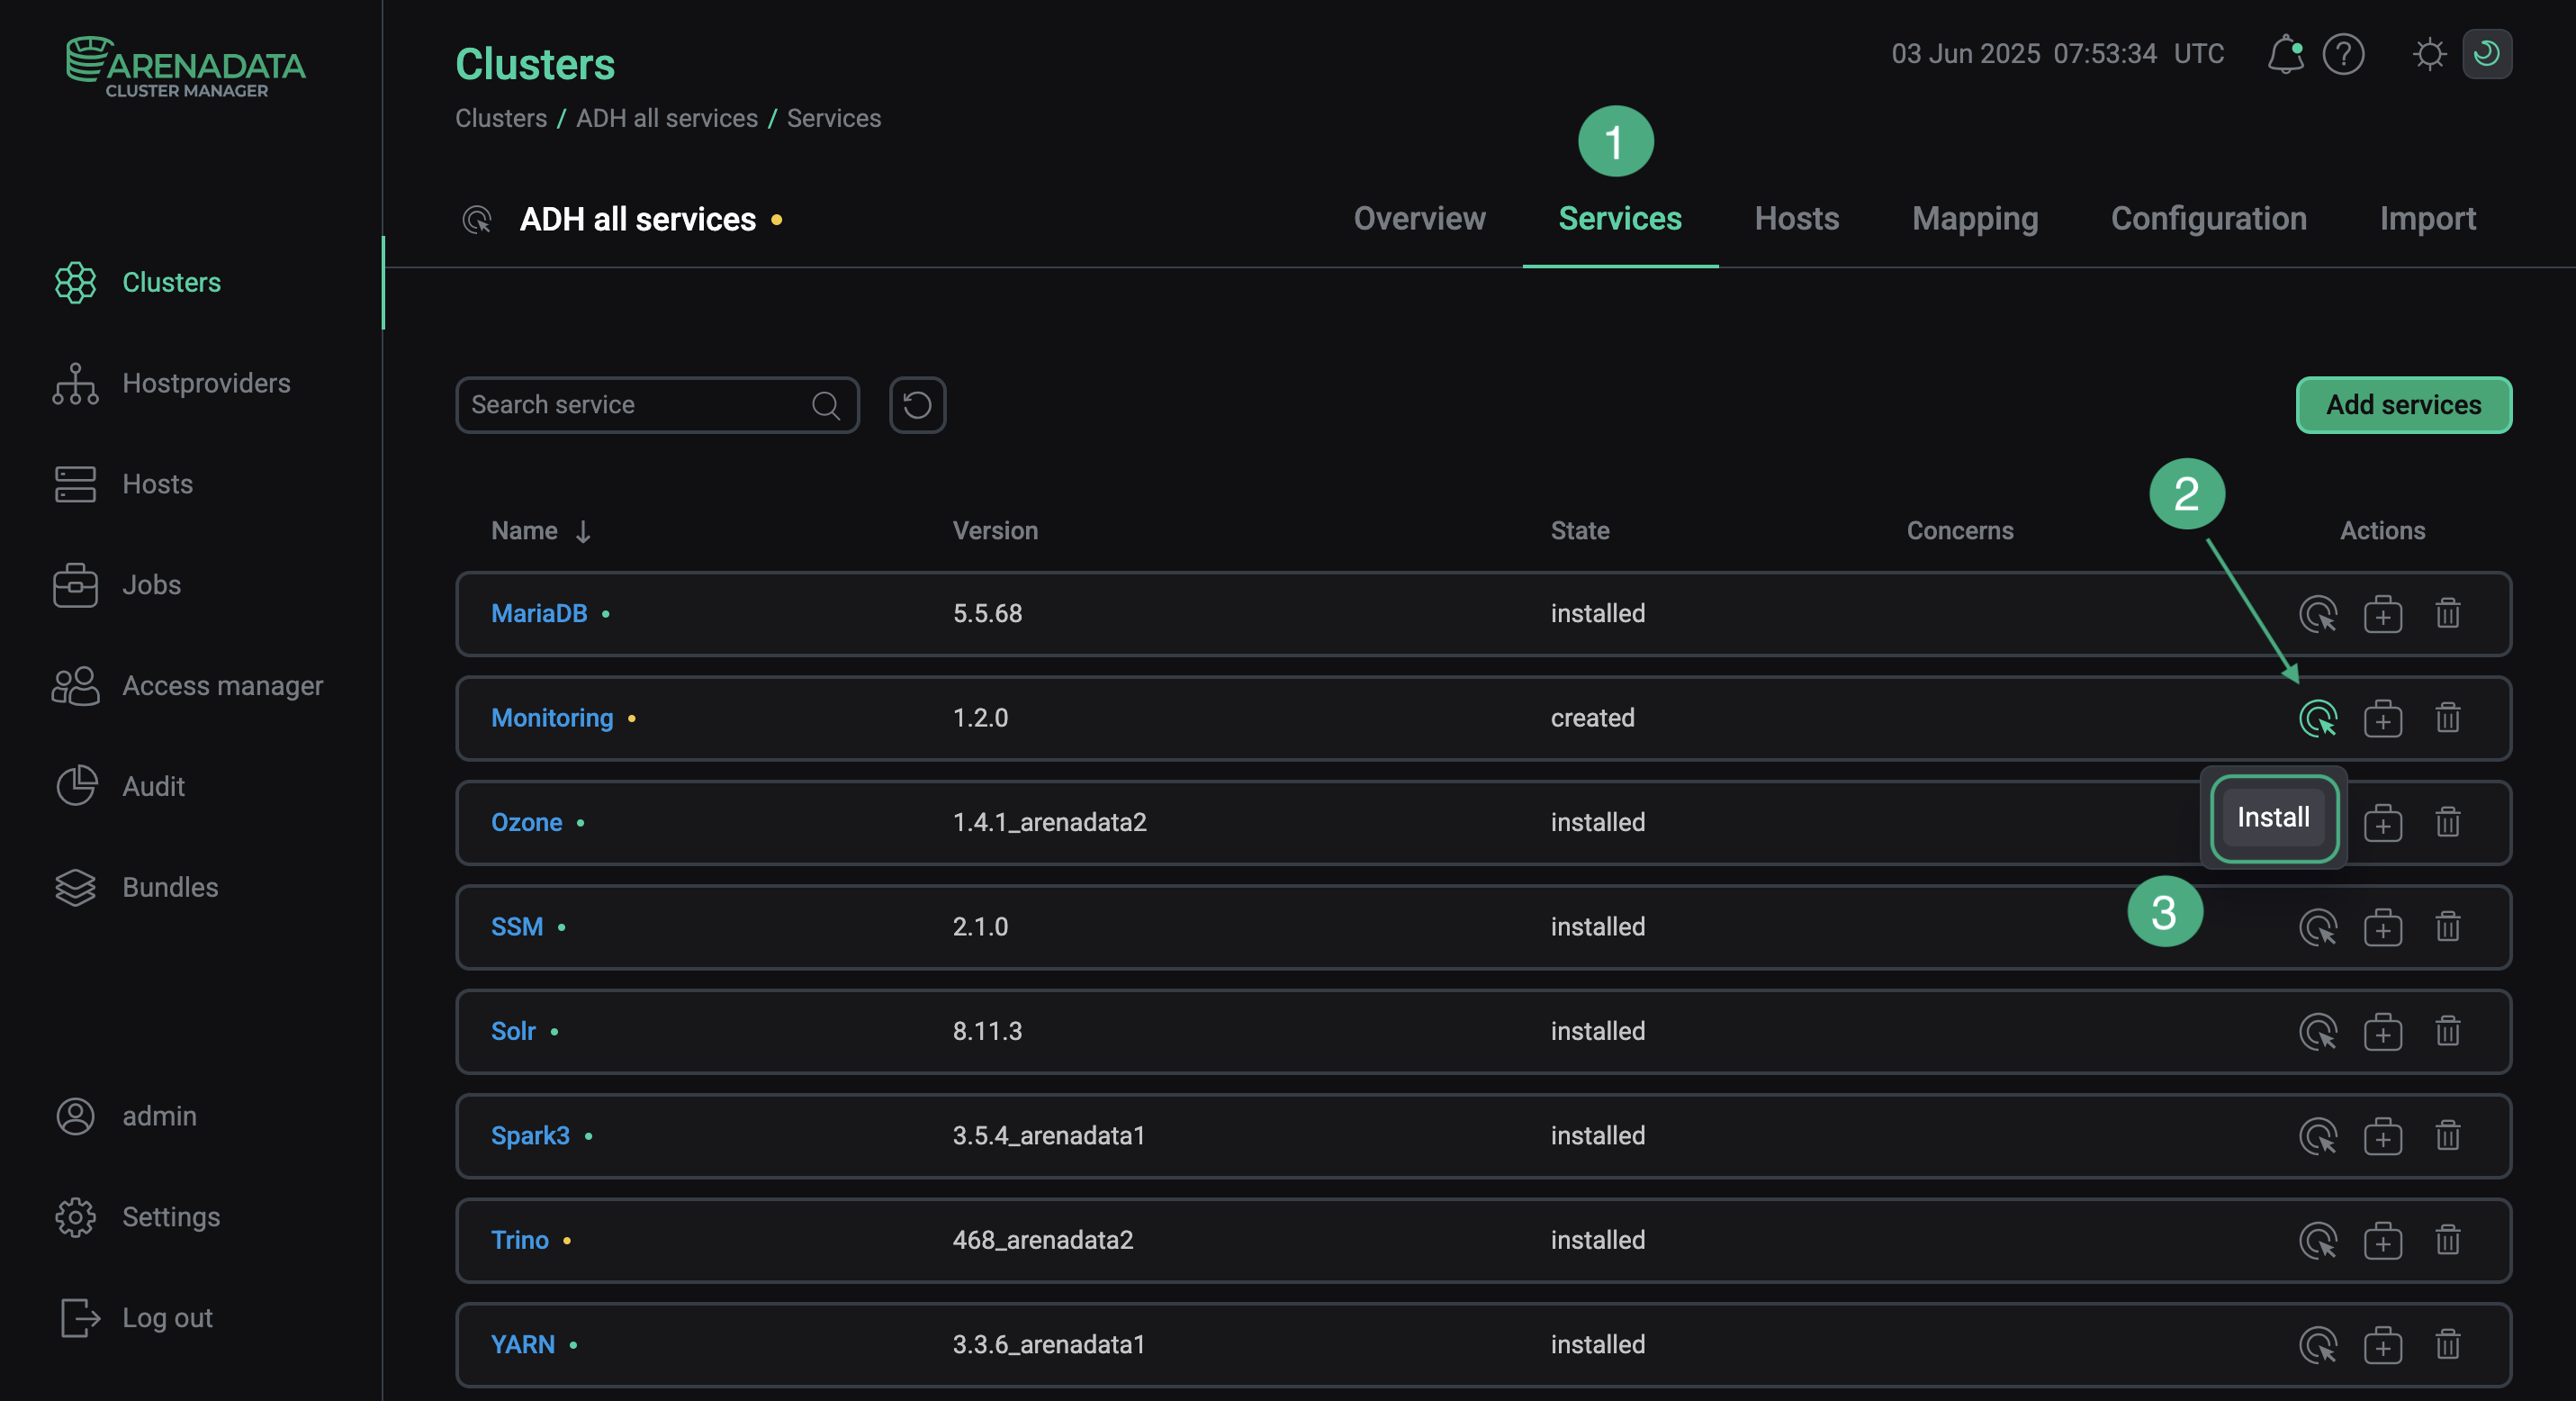This screenshot has width=2576, height=1401.
Task: Delete the Spark3 service
Action: pyautogui.click(x=2448, y=1136)
